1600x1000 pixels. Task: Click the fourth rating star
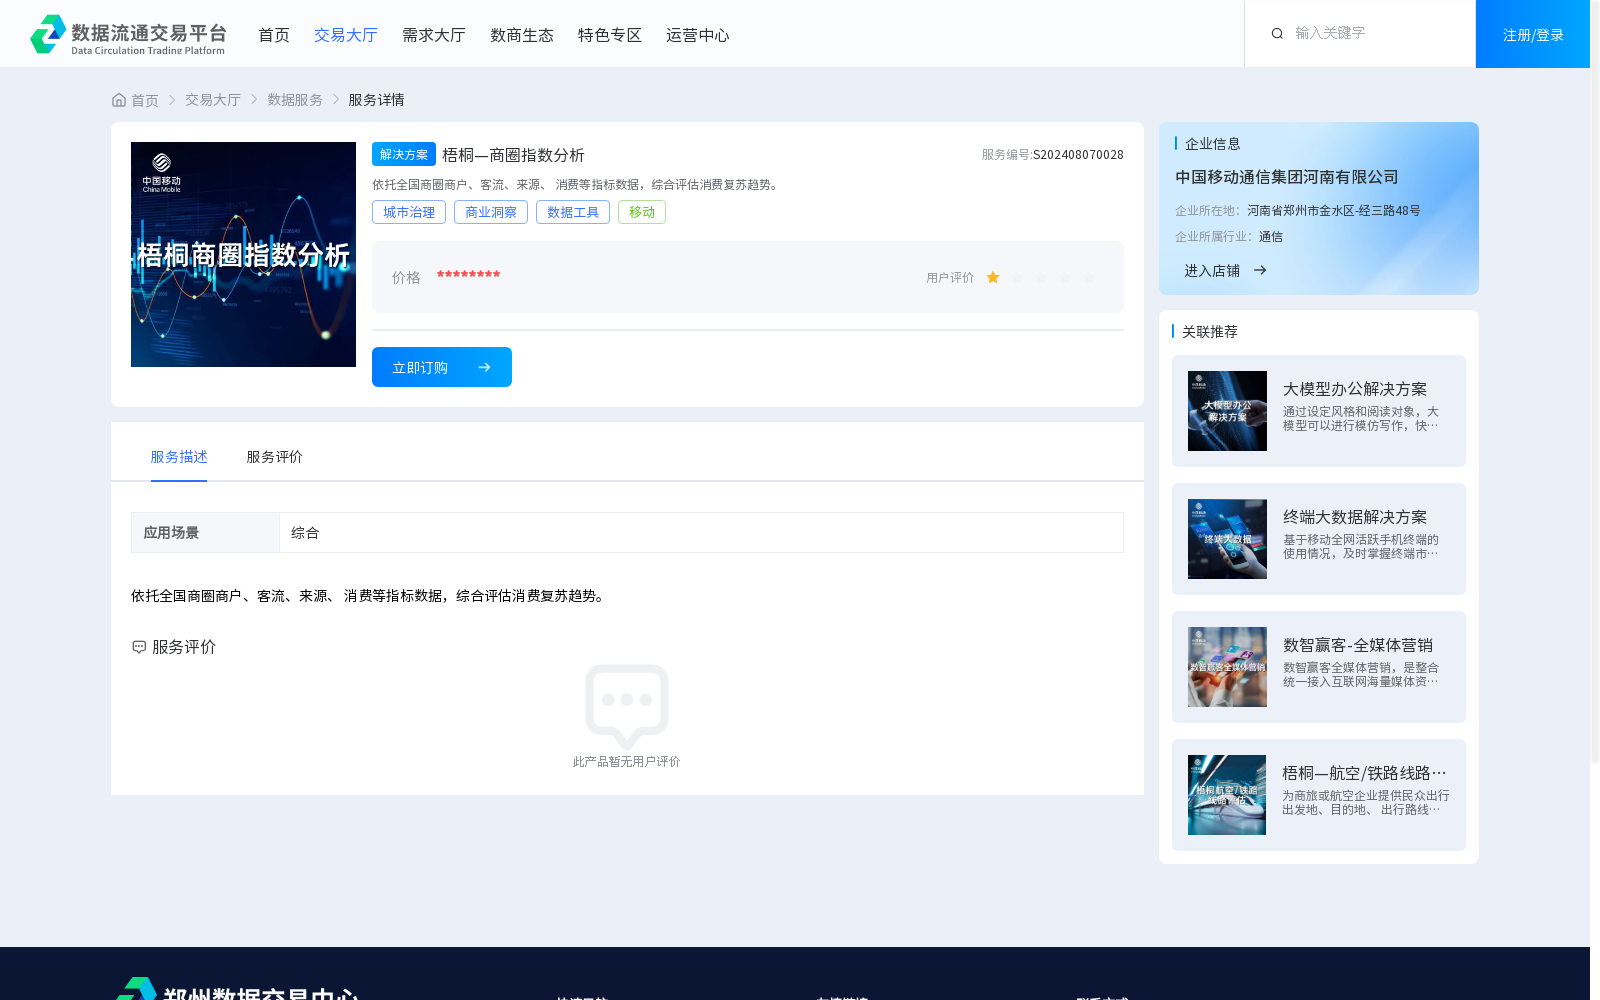coord(1065,278)
